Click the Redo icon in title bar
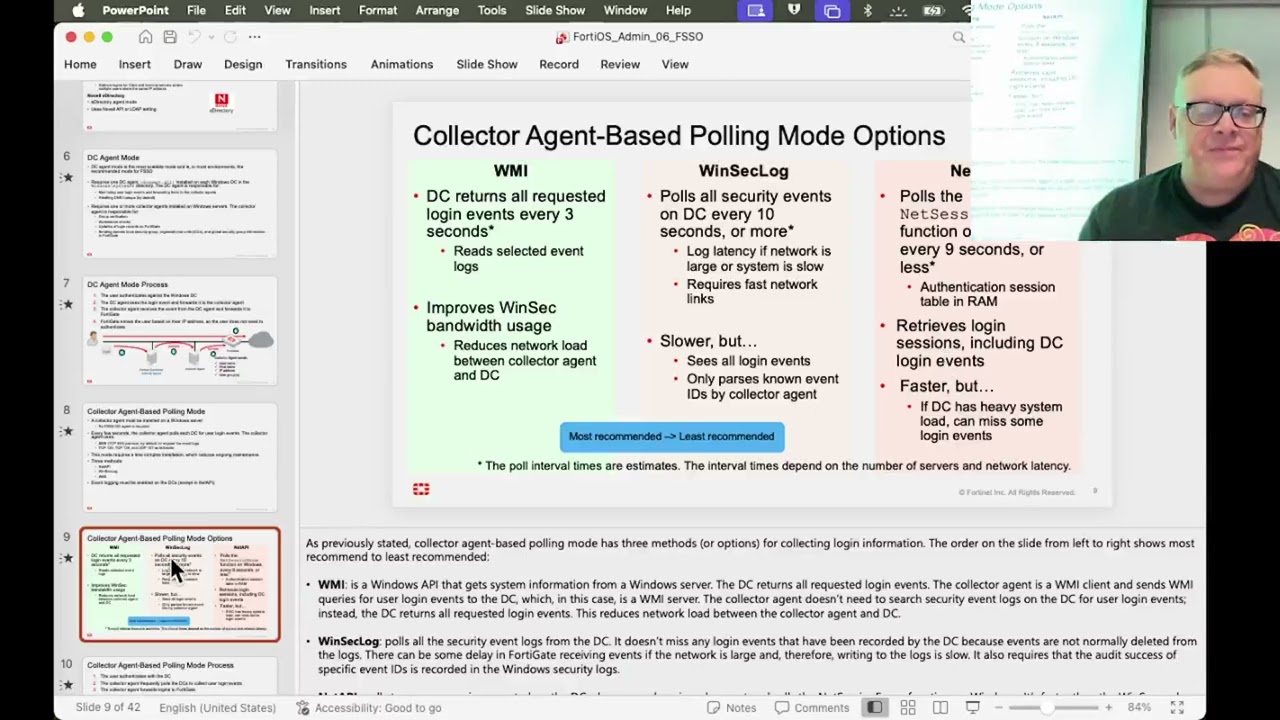Image resolution: width=1280 pixels, height=720 pixels. tap(230, 37)
